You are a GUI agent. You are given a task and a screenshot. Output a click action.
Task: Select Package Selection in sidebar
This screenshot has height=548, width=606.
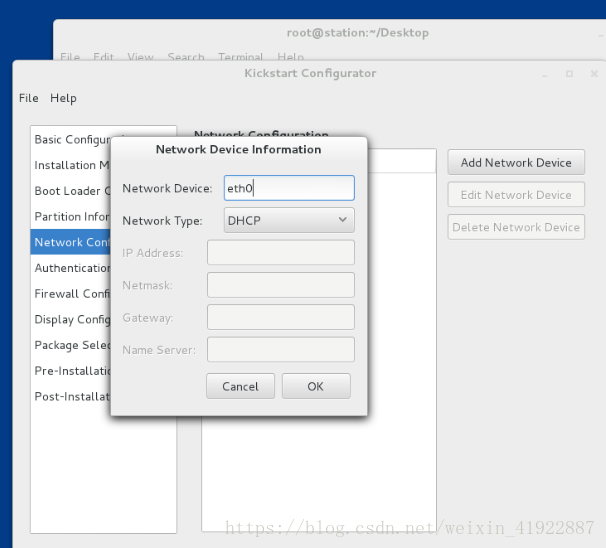click(x=71, y=345)
